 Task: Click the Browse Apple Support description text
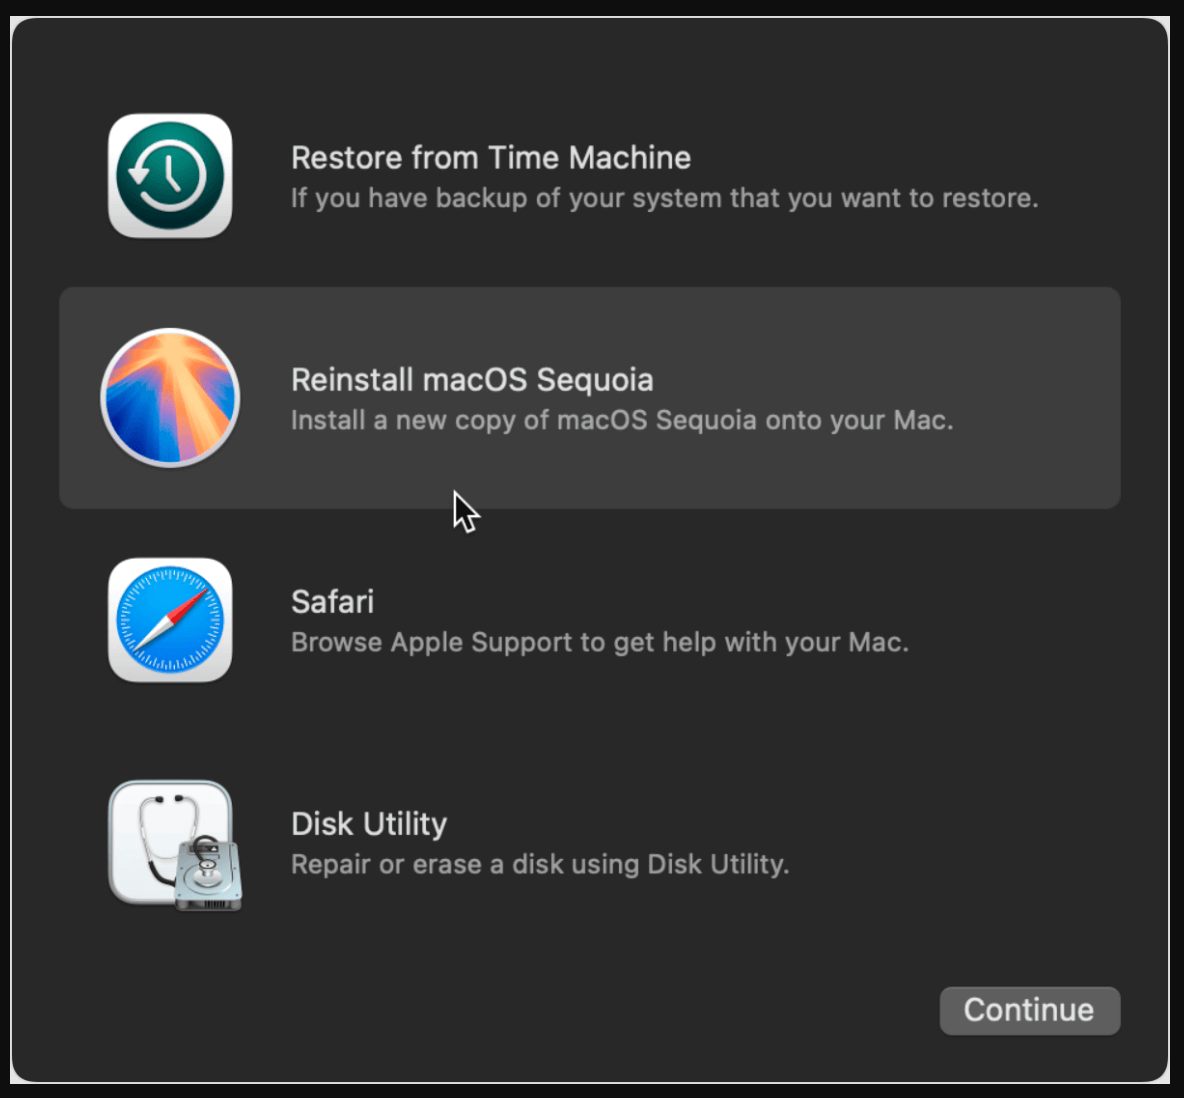(x=599, y=642)
